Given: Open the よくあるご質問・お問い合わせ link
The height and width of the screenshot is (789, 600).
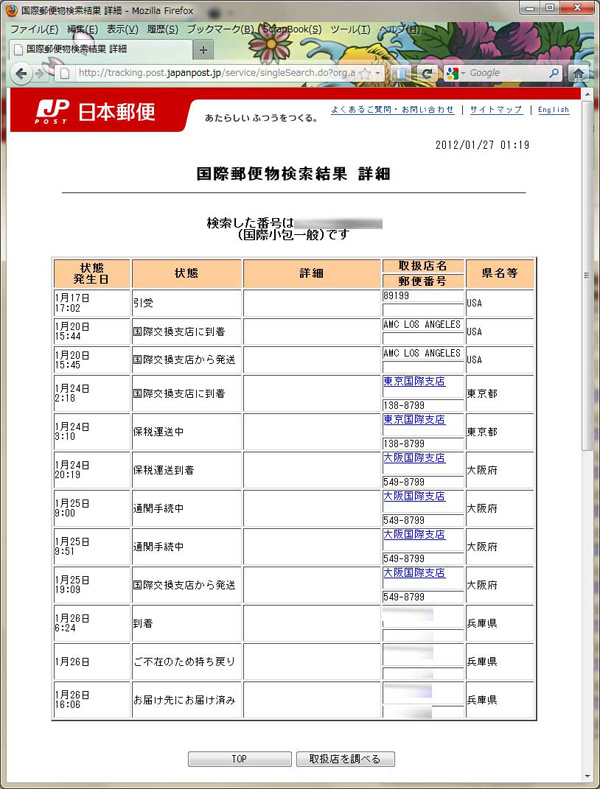Looking at the screenshot, I should click(393, 110).
